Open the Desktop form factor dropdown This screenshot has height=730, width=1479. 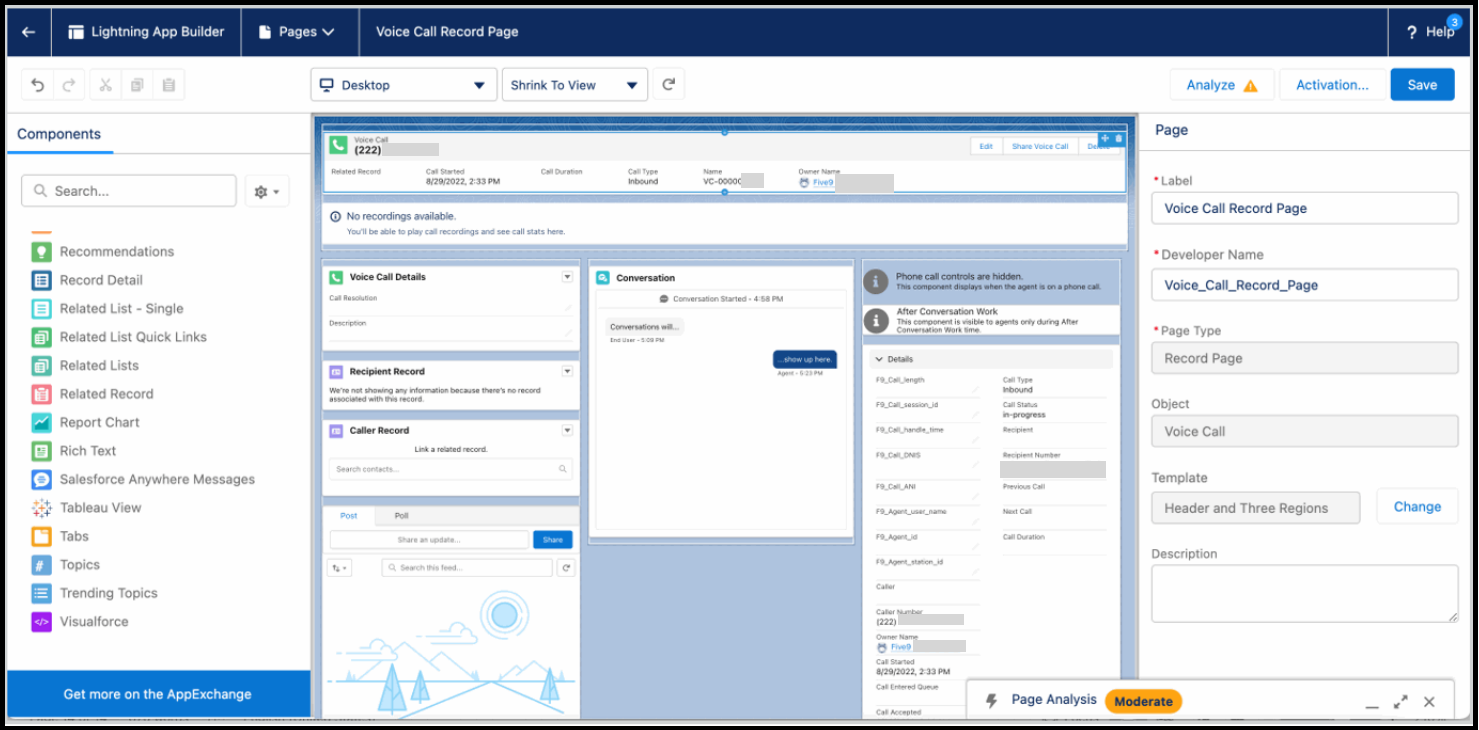click(x=404, y=85)
